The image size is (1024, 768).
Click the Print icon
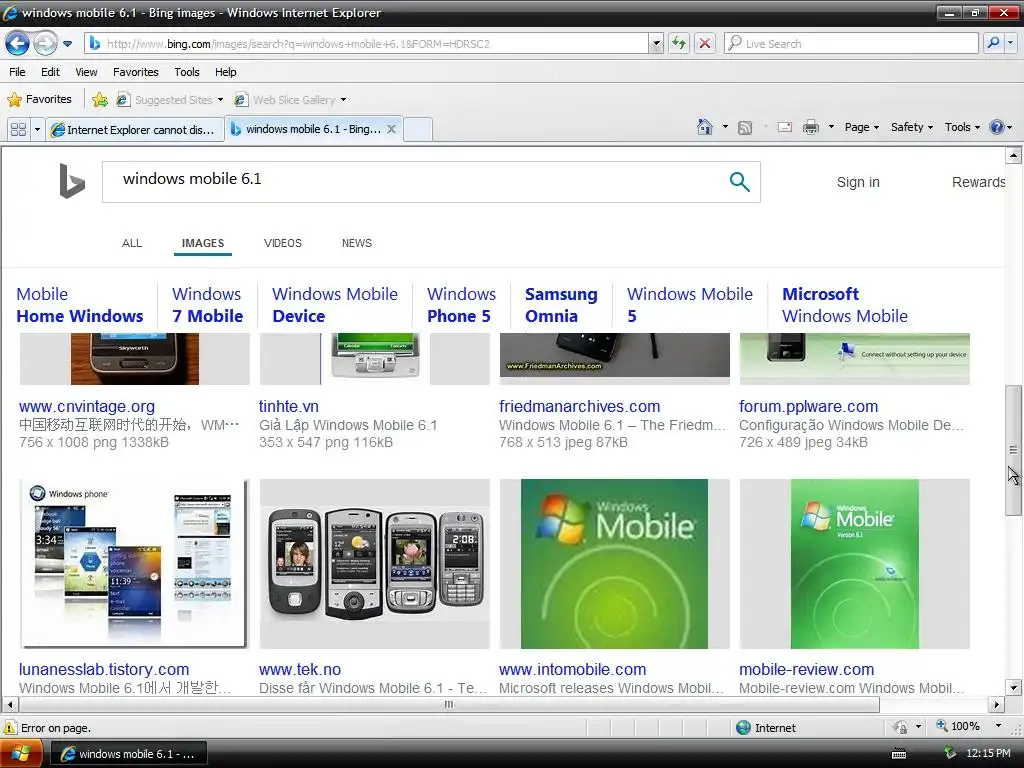point(810,127)
